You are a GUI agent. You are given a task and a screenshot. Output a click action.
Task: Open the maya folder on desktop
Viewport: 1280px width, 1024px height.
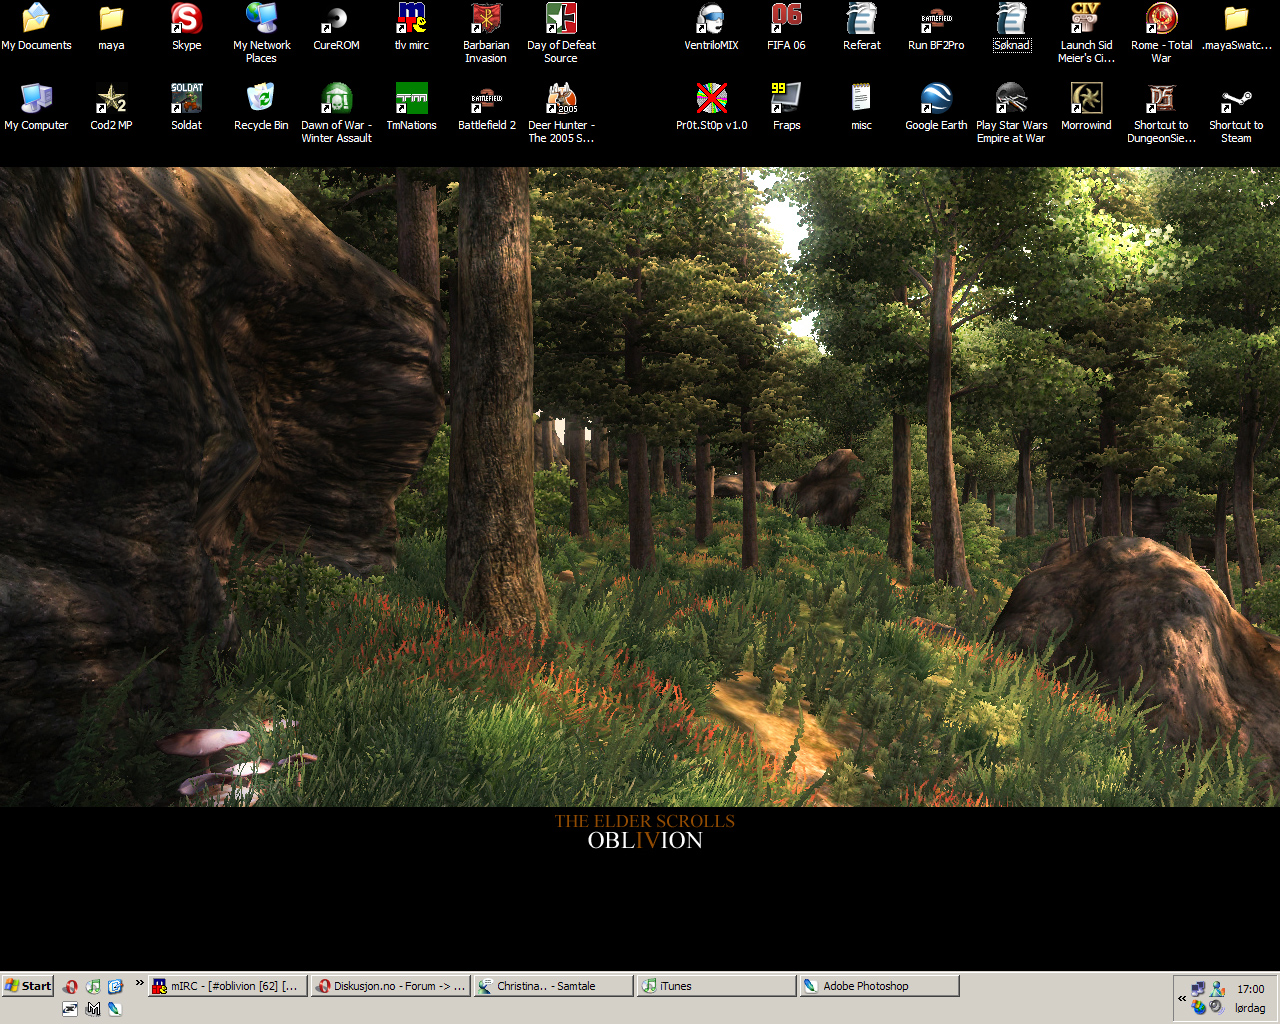111,27
